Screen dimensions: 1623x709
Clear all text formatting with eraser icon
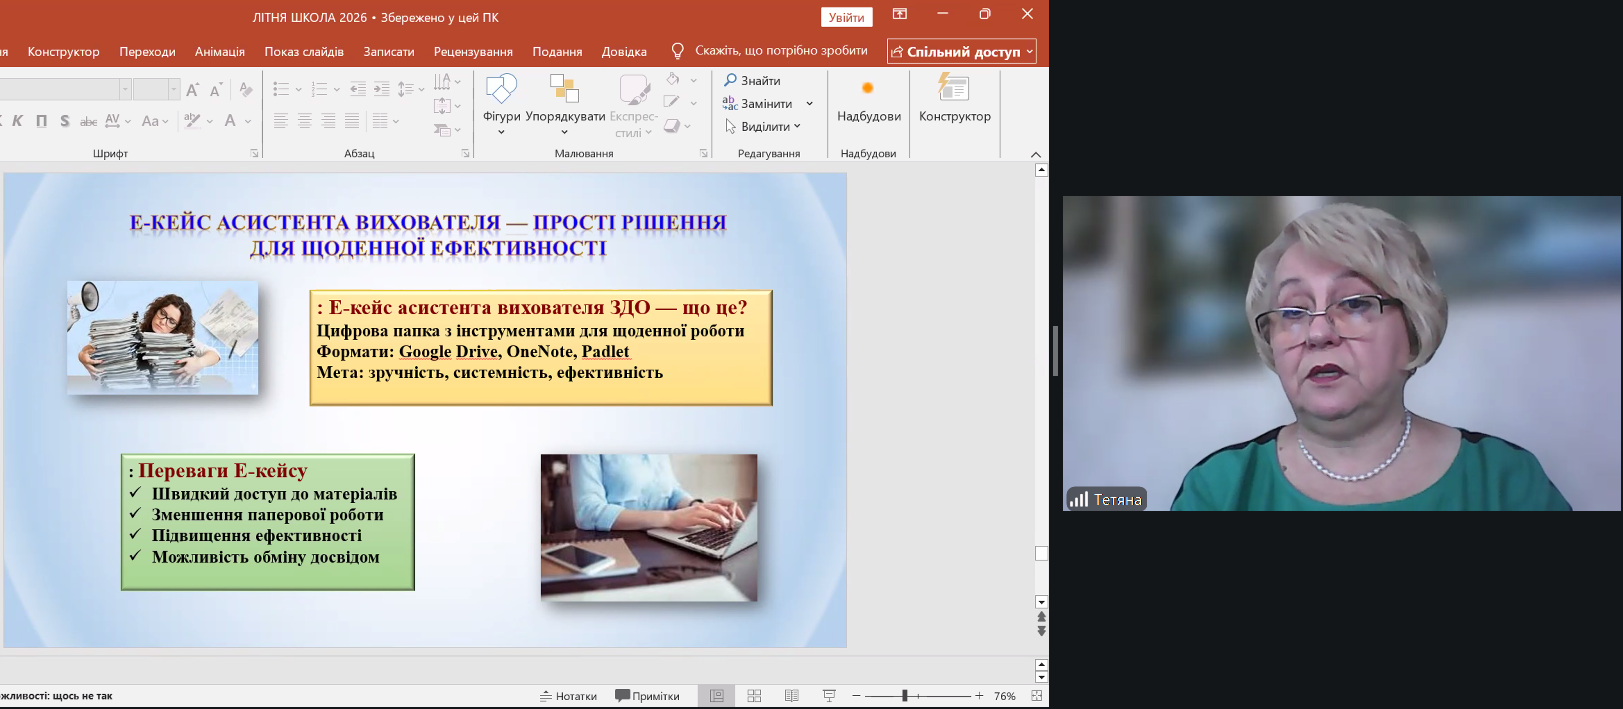(245, 90)
